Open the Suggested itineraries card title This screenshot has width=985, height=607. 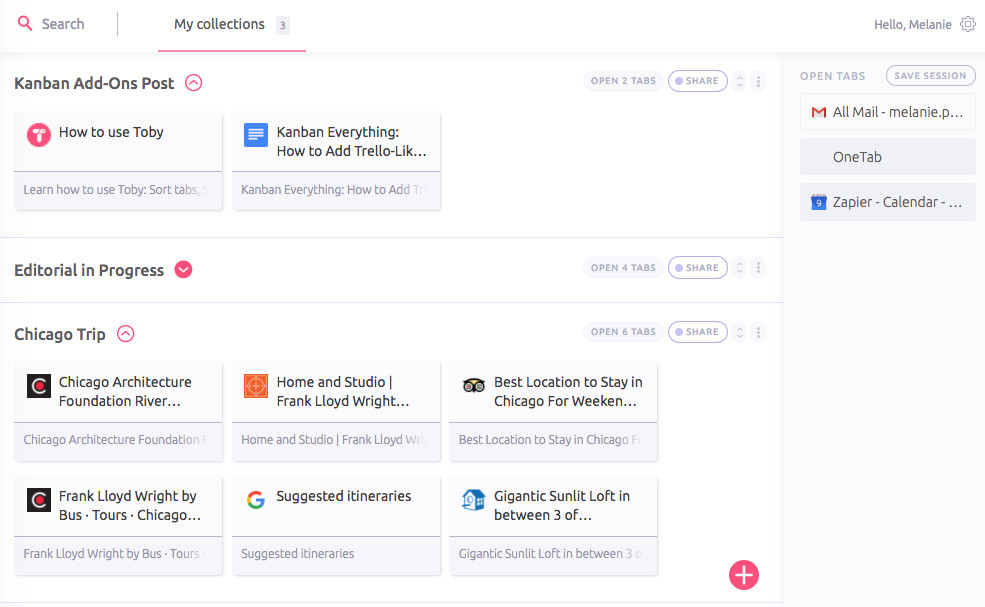point(344,496)
